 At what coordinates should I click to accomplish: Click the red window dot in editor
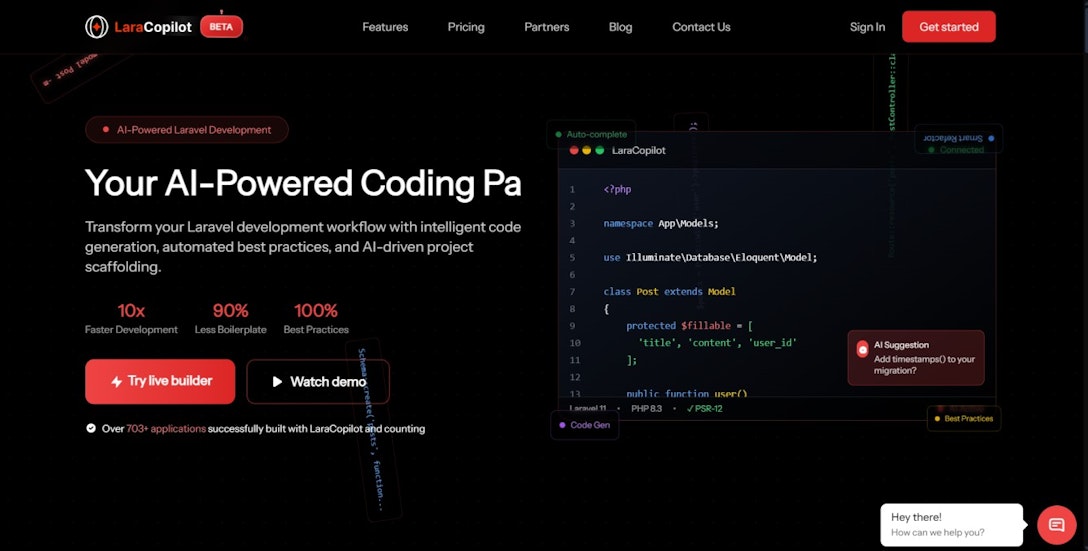[574, 150]
